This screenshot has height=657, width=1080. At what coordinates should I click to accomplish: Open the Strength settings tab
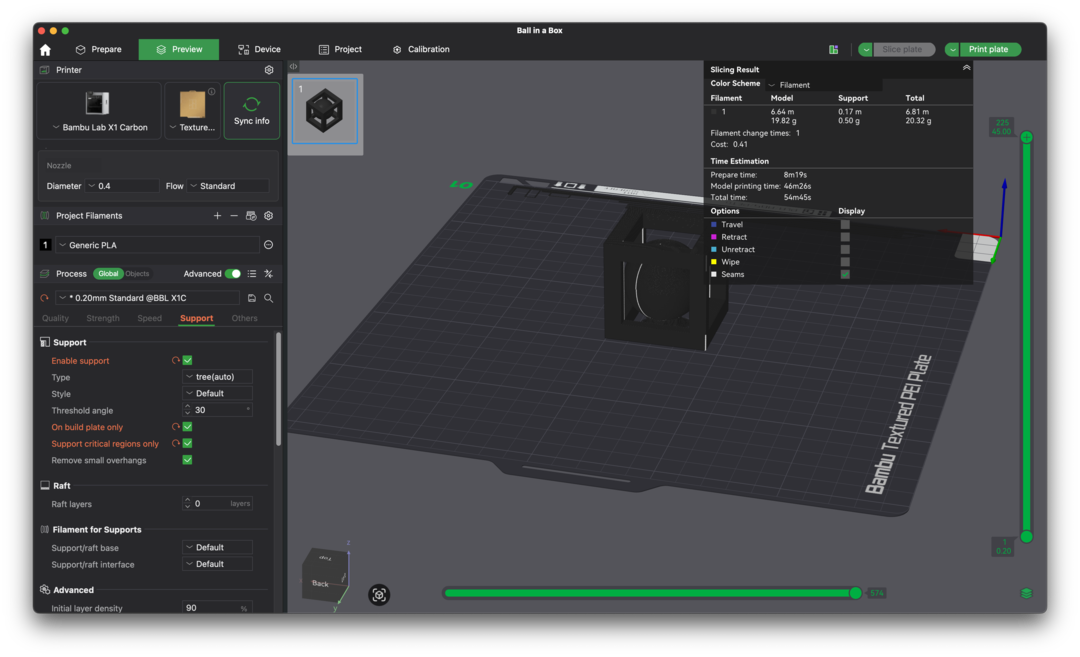(103, 318)
